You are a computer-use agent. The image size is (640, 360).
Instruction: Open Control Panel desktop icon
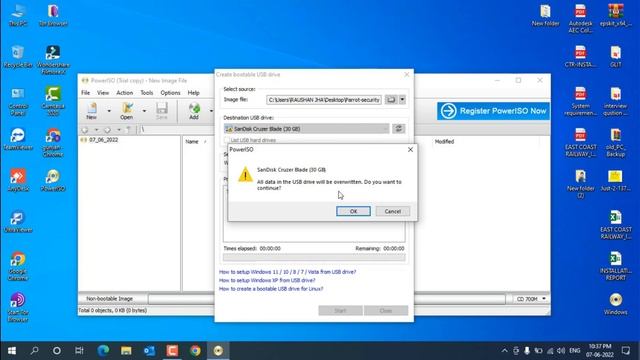18,101
